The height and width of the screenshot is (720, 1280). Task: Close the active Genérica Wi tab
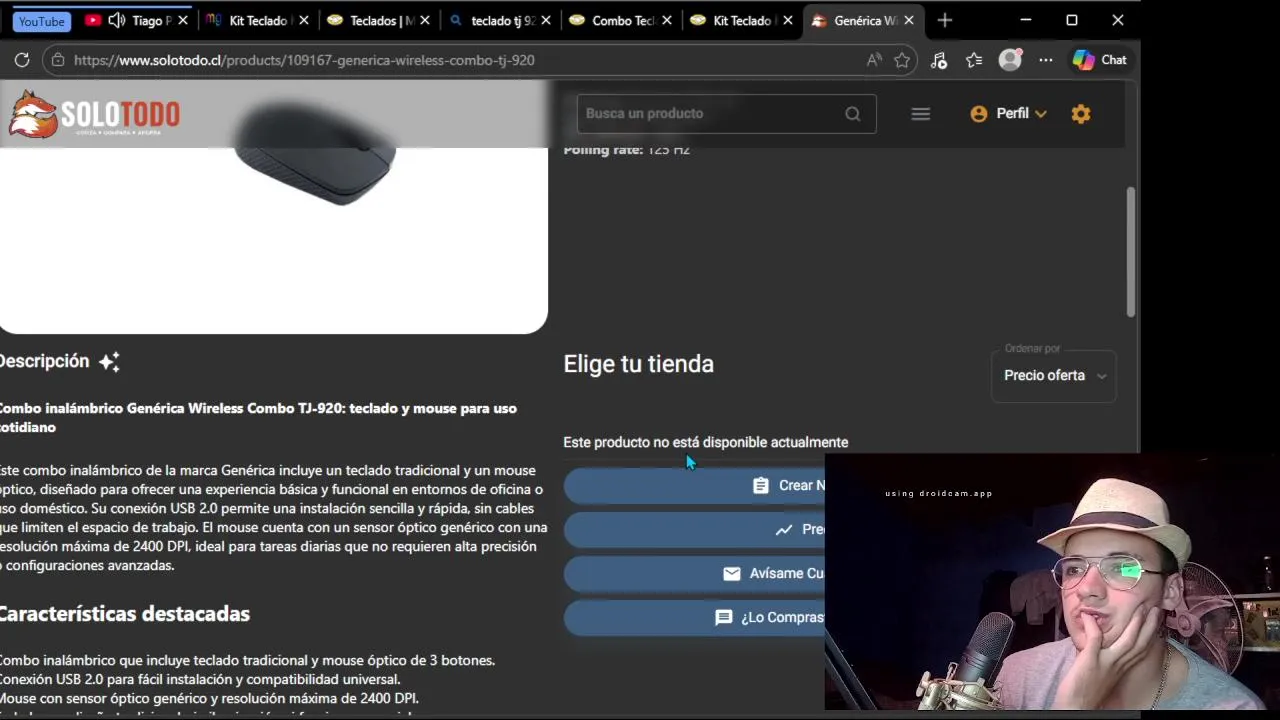(x=908, y=20)
